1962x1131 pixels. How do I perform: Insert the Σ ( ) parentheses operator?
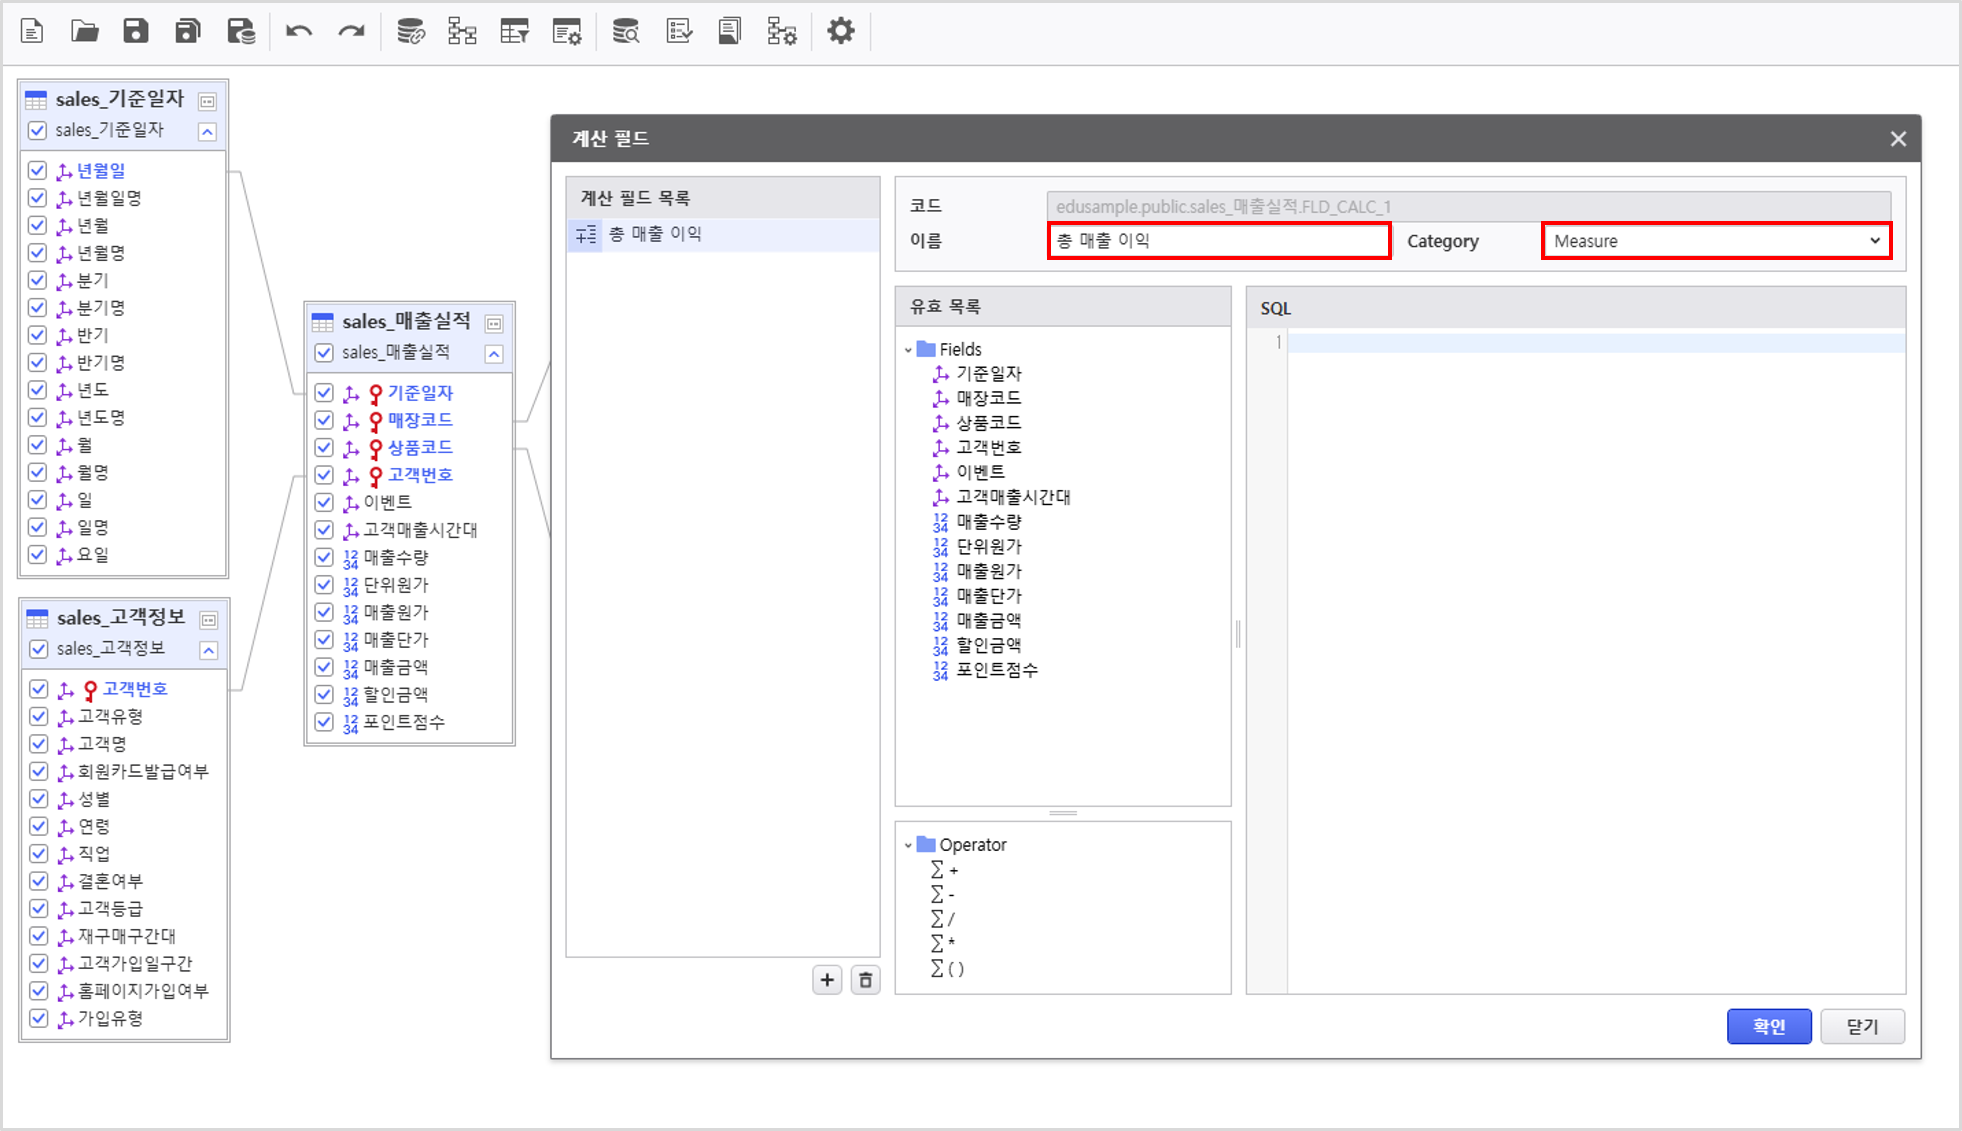point(947,968)
